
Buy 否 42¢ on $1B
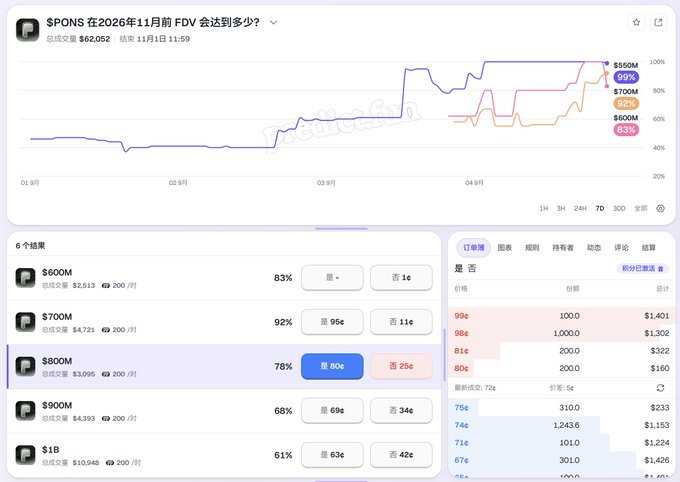coord(401,455)
